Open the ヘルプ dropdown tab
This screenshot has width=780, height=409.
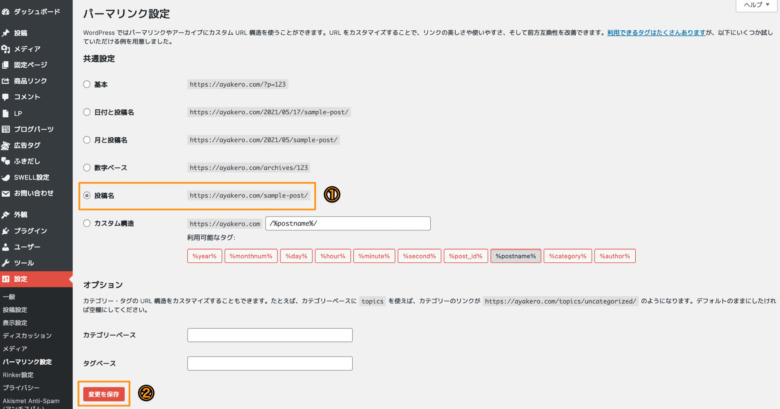(756, 5)
